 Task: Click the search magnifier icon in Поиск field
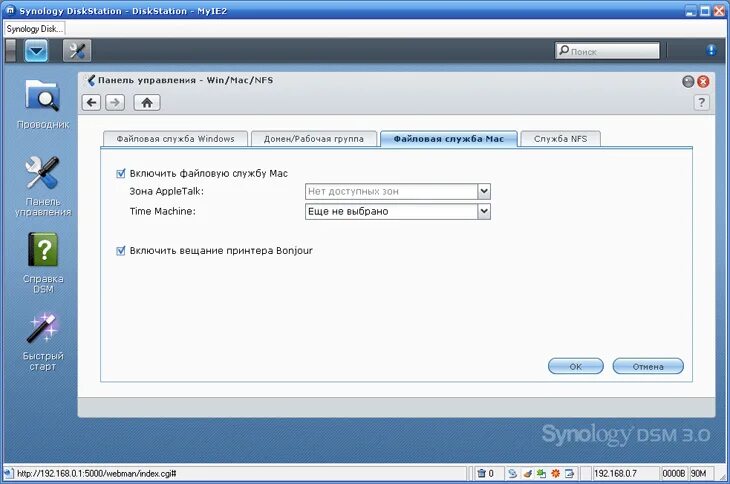tap(564, 50)
